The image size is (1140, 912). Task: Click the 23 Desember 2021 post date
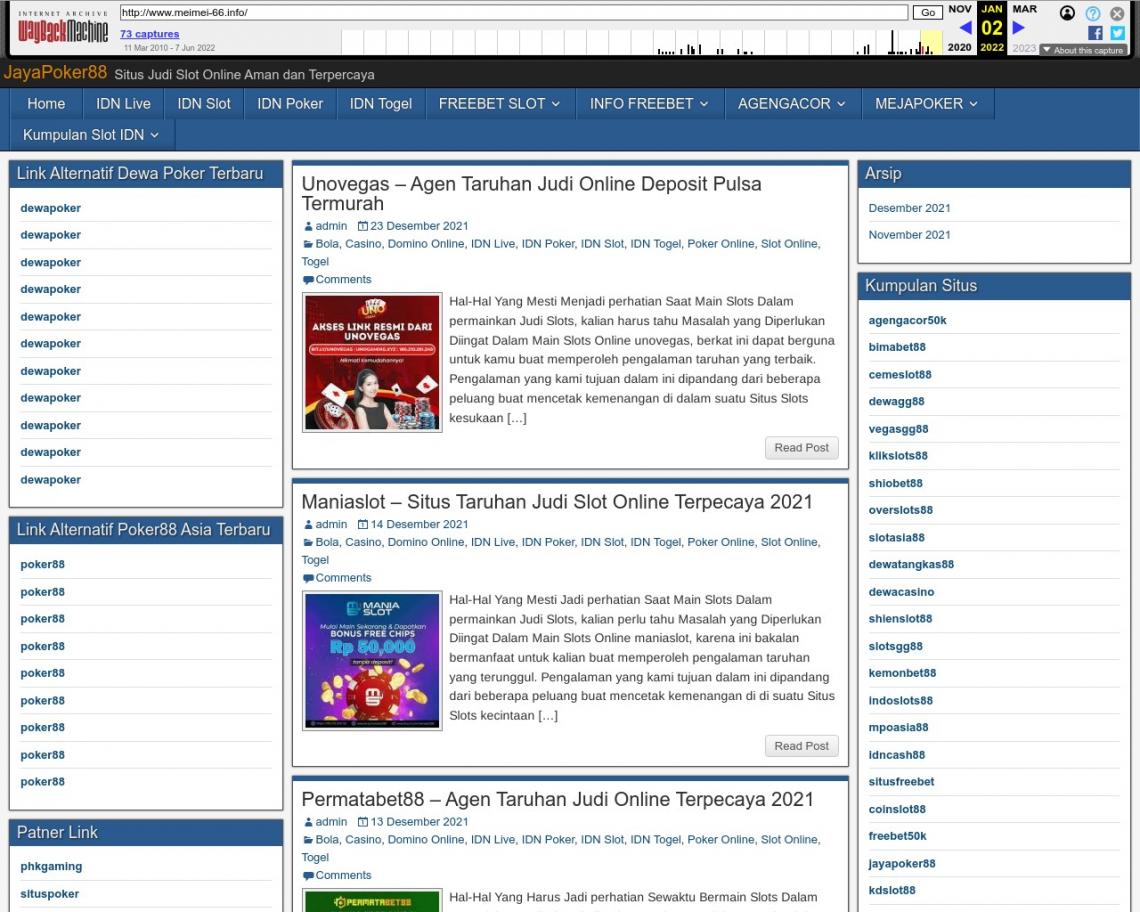pos(420,226)
